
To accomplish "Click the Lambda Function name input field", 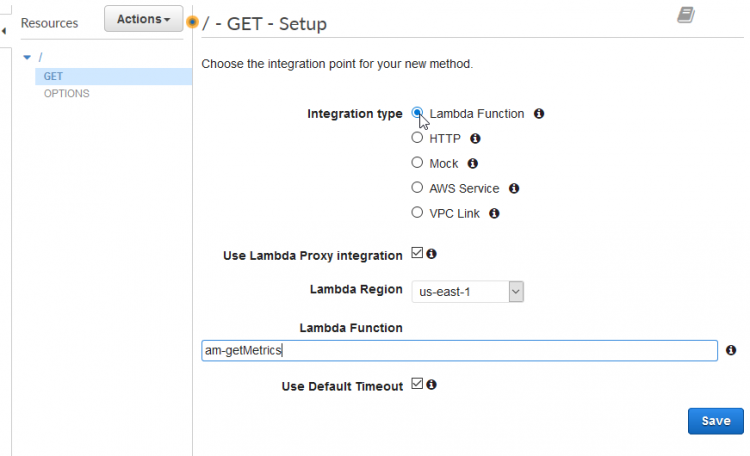I will coord(459,351).
